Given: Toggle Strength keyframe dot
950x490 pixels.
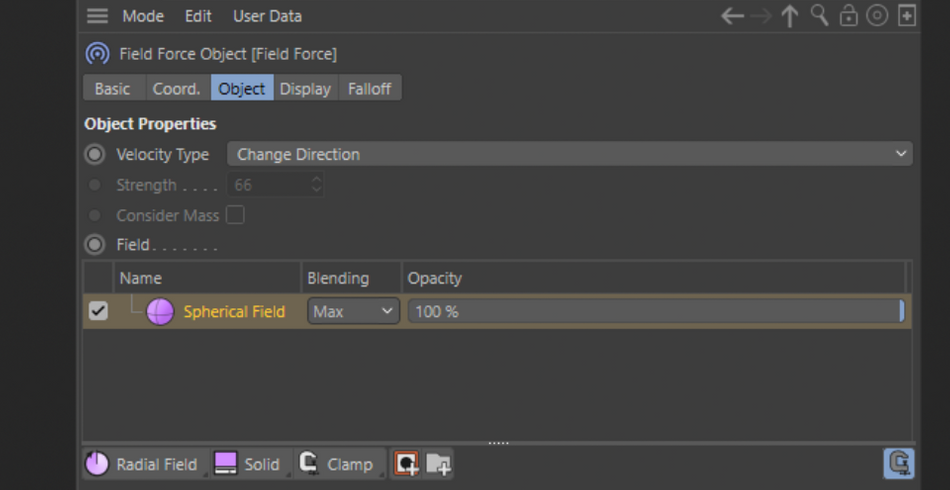Looking at the screenshot, I should tap(95, 185).
